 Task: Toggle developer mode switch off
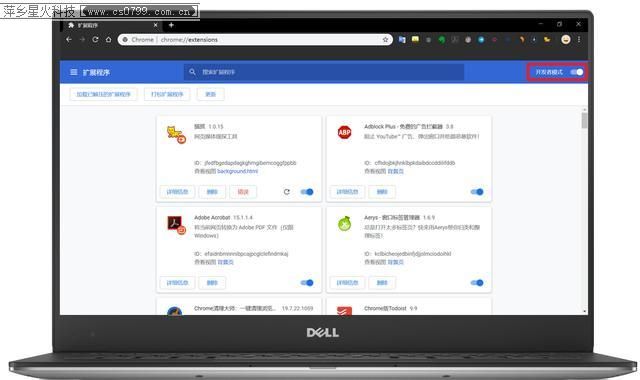point(577,72)
